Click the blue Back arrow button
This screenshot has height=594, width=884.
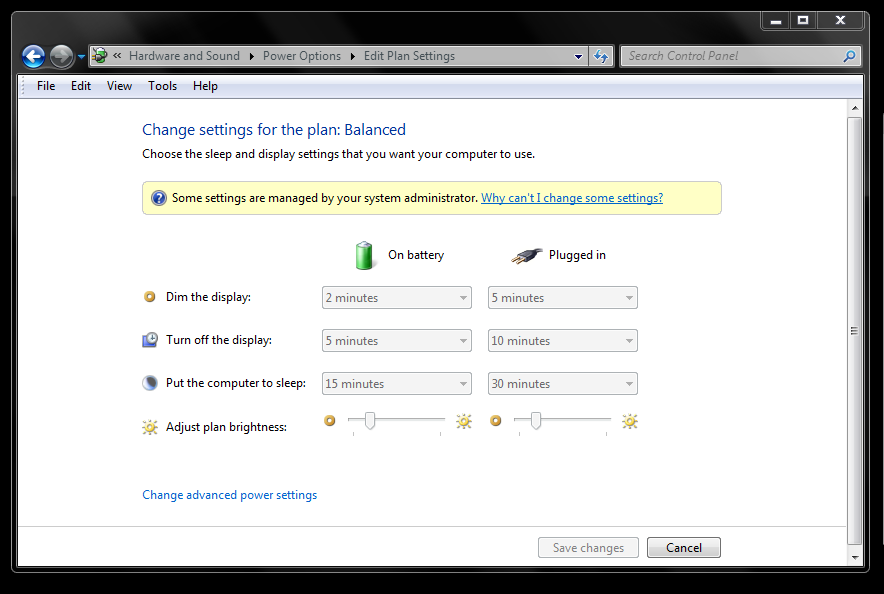point(33,56)
